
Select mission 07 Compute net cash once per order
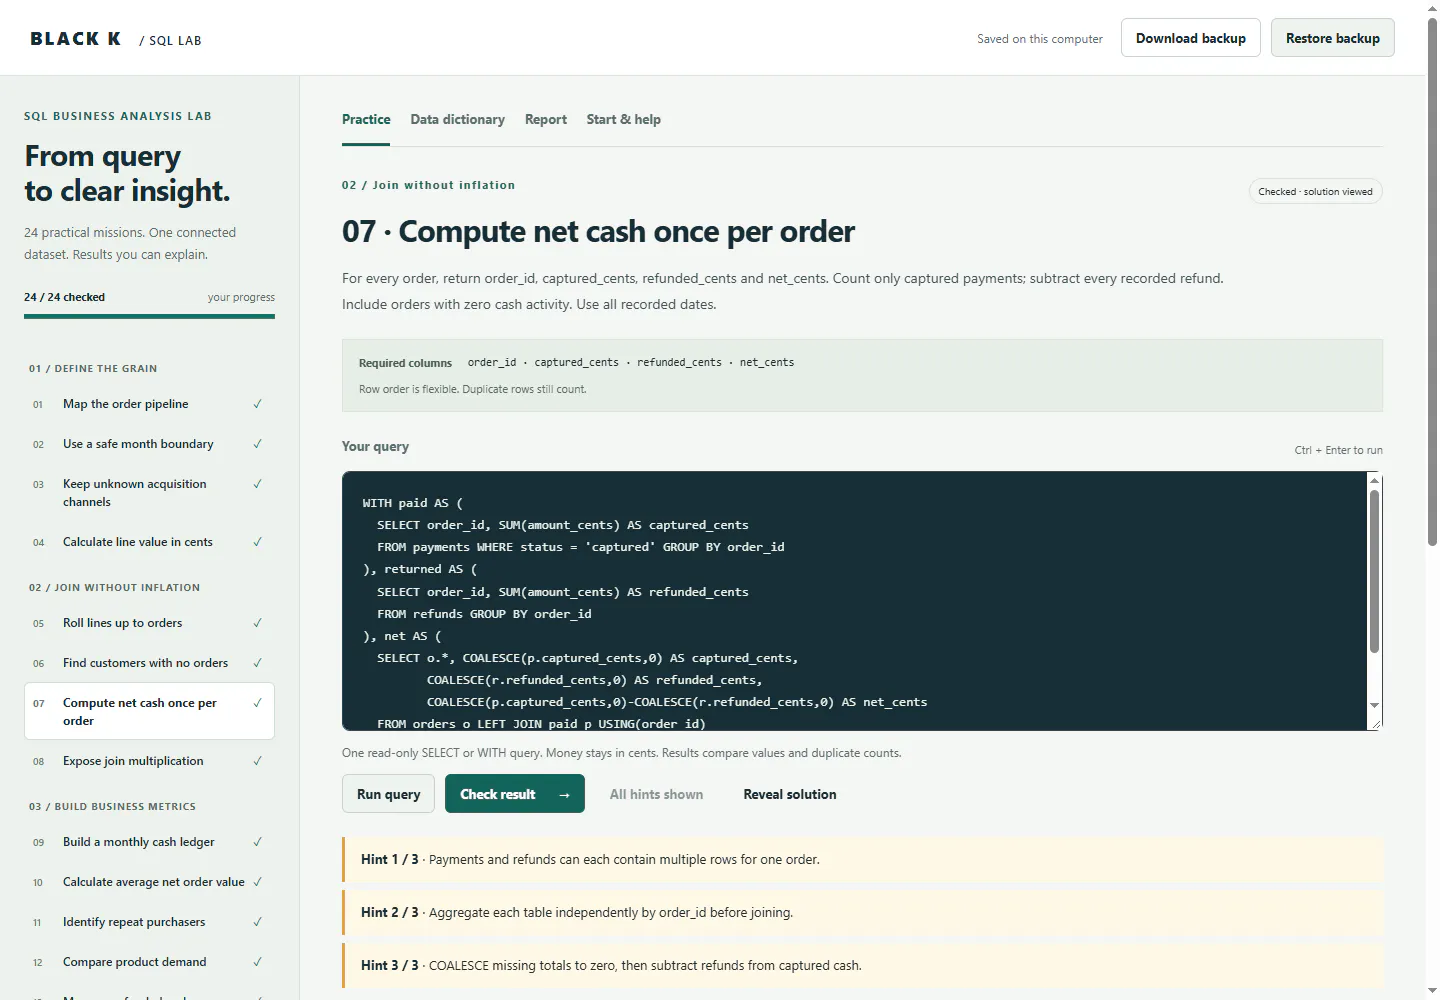[x=149, y=712]
